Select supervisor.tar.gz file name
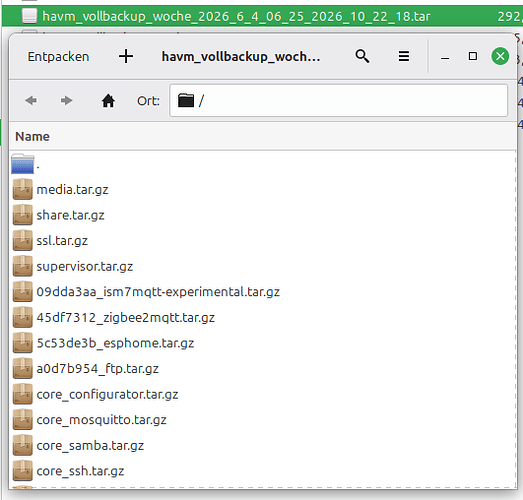This screenshot has height=500, width=523. pos(85,267)
